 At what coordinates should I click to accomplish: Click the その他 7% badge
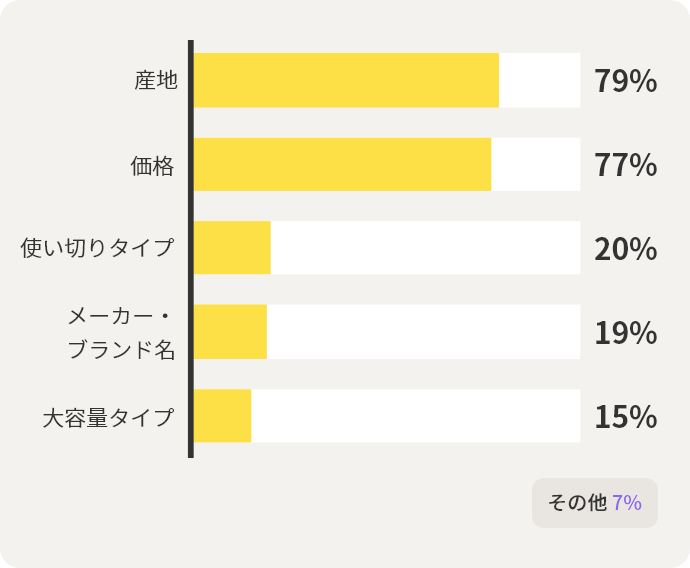pyautogui.click(x=595, y=503)
